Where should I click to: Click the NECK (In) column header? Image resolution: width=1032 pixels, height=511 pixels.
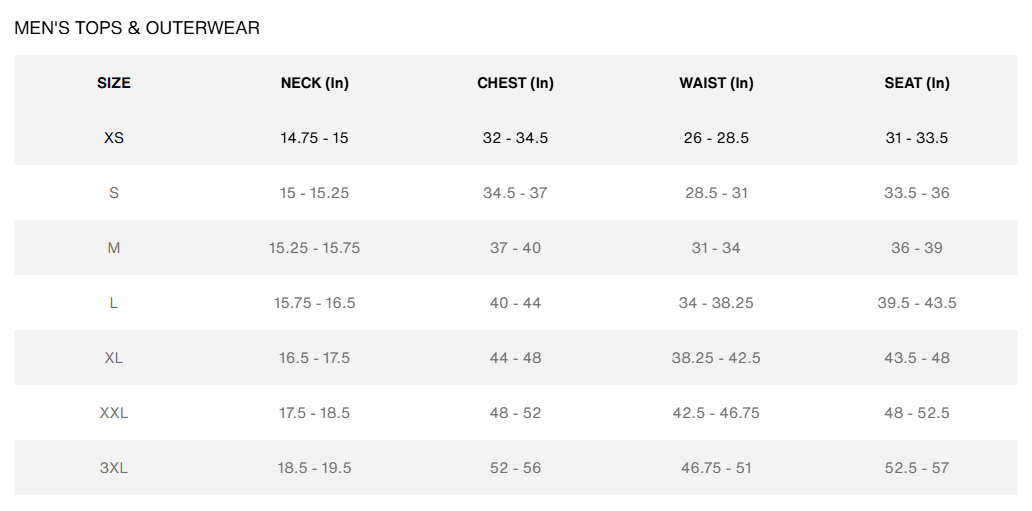[314, 83]
